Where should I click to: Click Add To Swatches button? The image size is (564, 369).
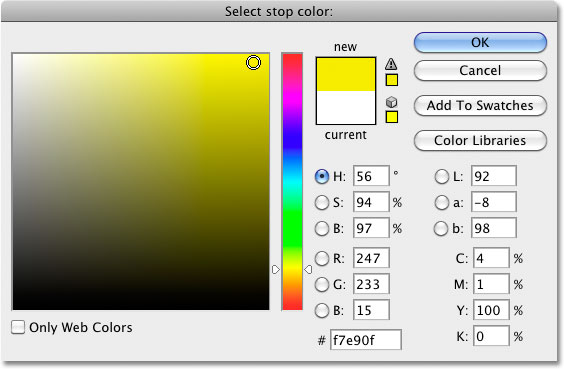(480, 105)
